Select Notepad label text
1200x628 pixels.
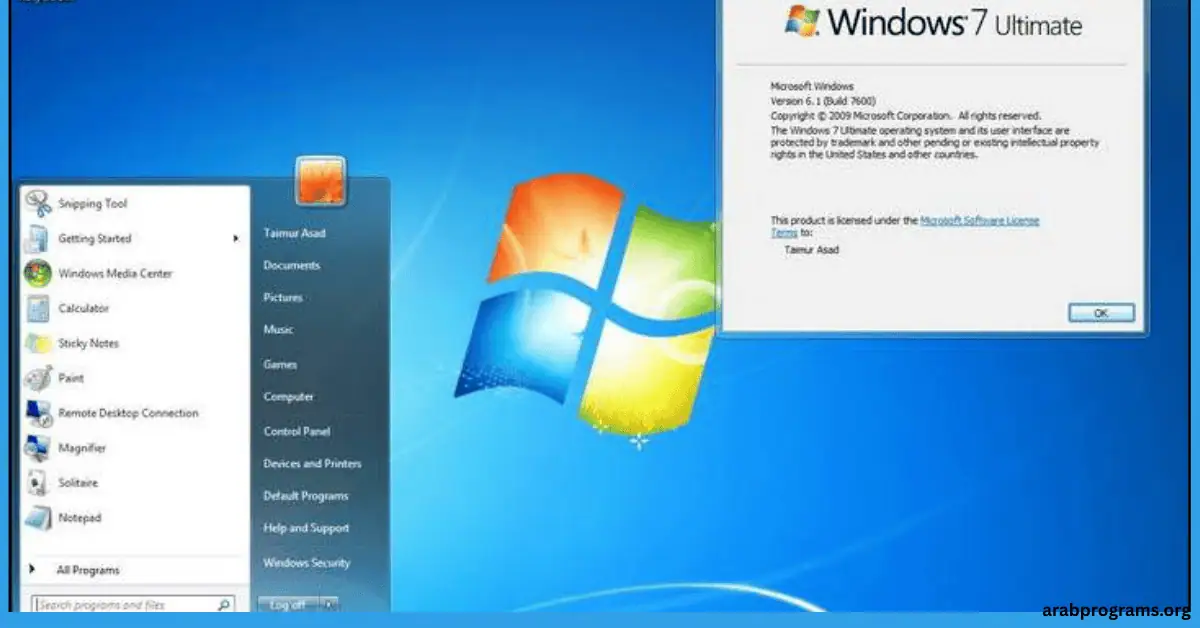click(x=80, y=518)
